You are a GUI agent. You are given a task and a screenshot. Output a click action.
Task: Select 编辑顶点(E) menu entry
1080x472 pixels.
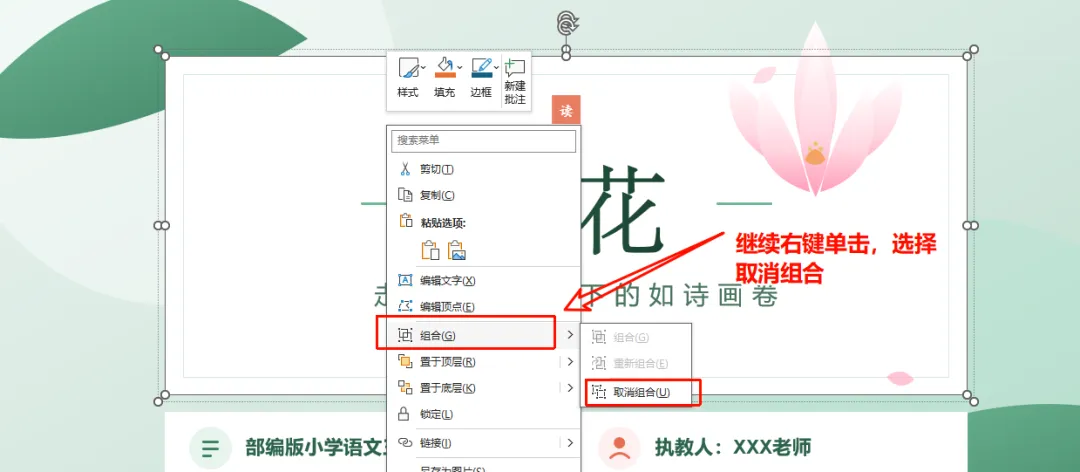pyautogui.click(x=484, y=307)
